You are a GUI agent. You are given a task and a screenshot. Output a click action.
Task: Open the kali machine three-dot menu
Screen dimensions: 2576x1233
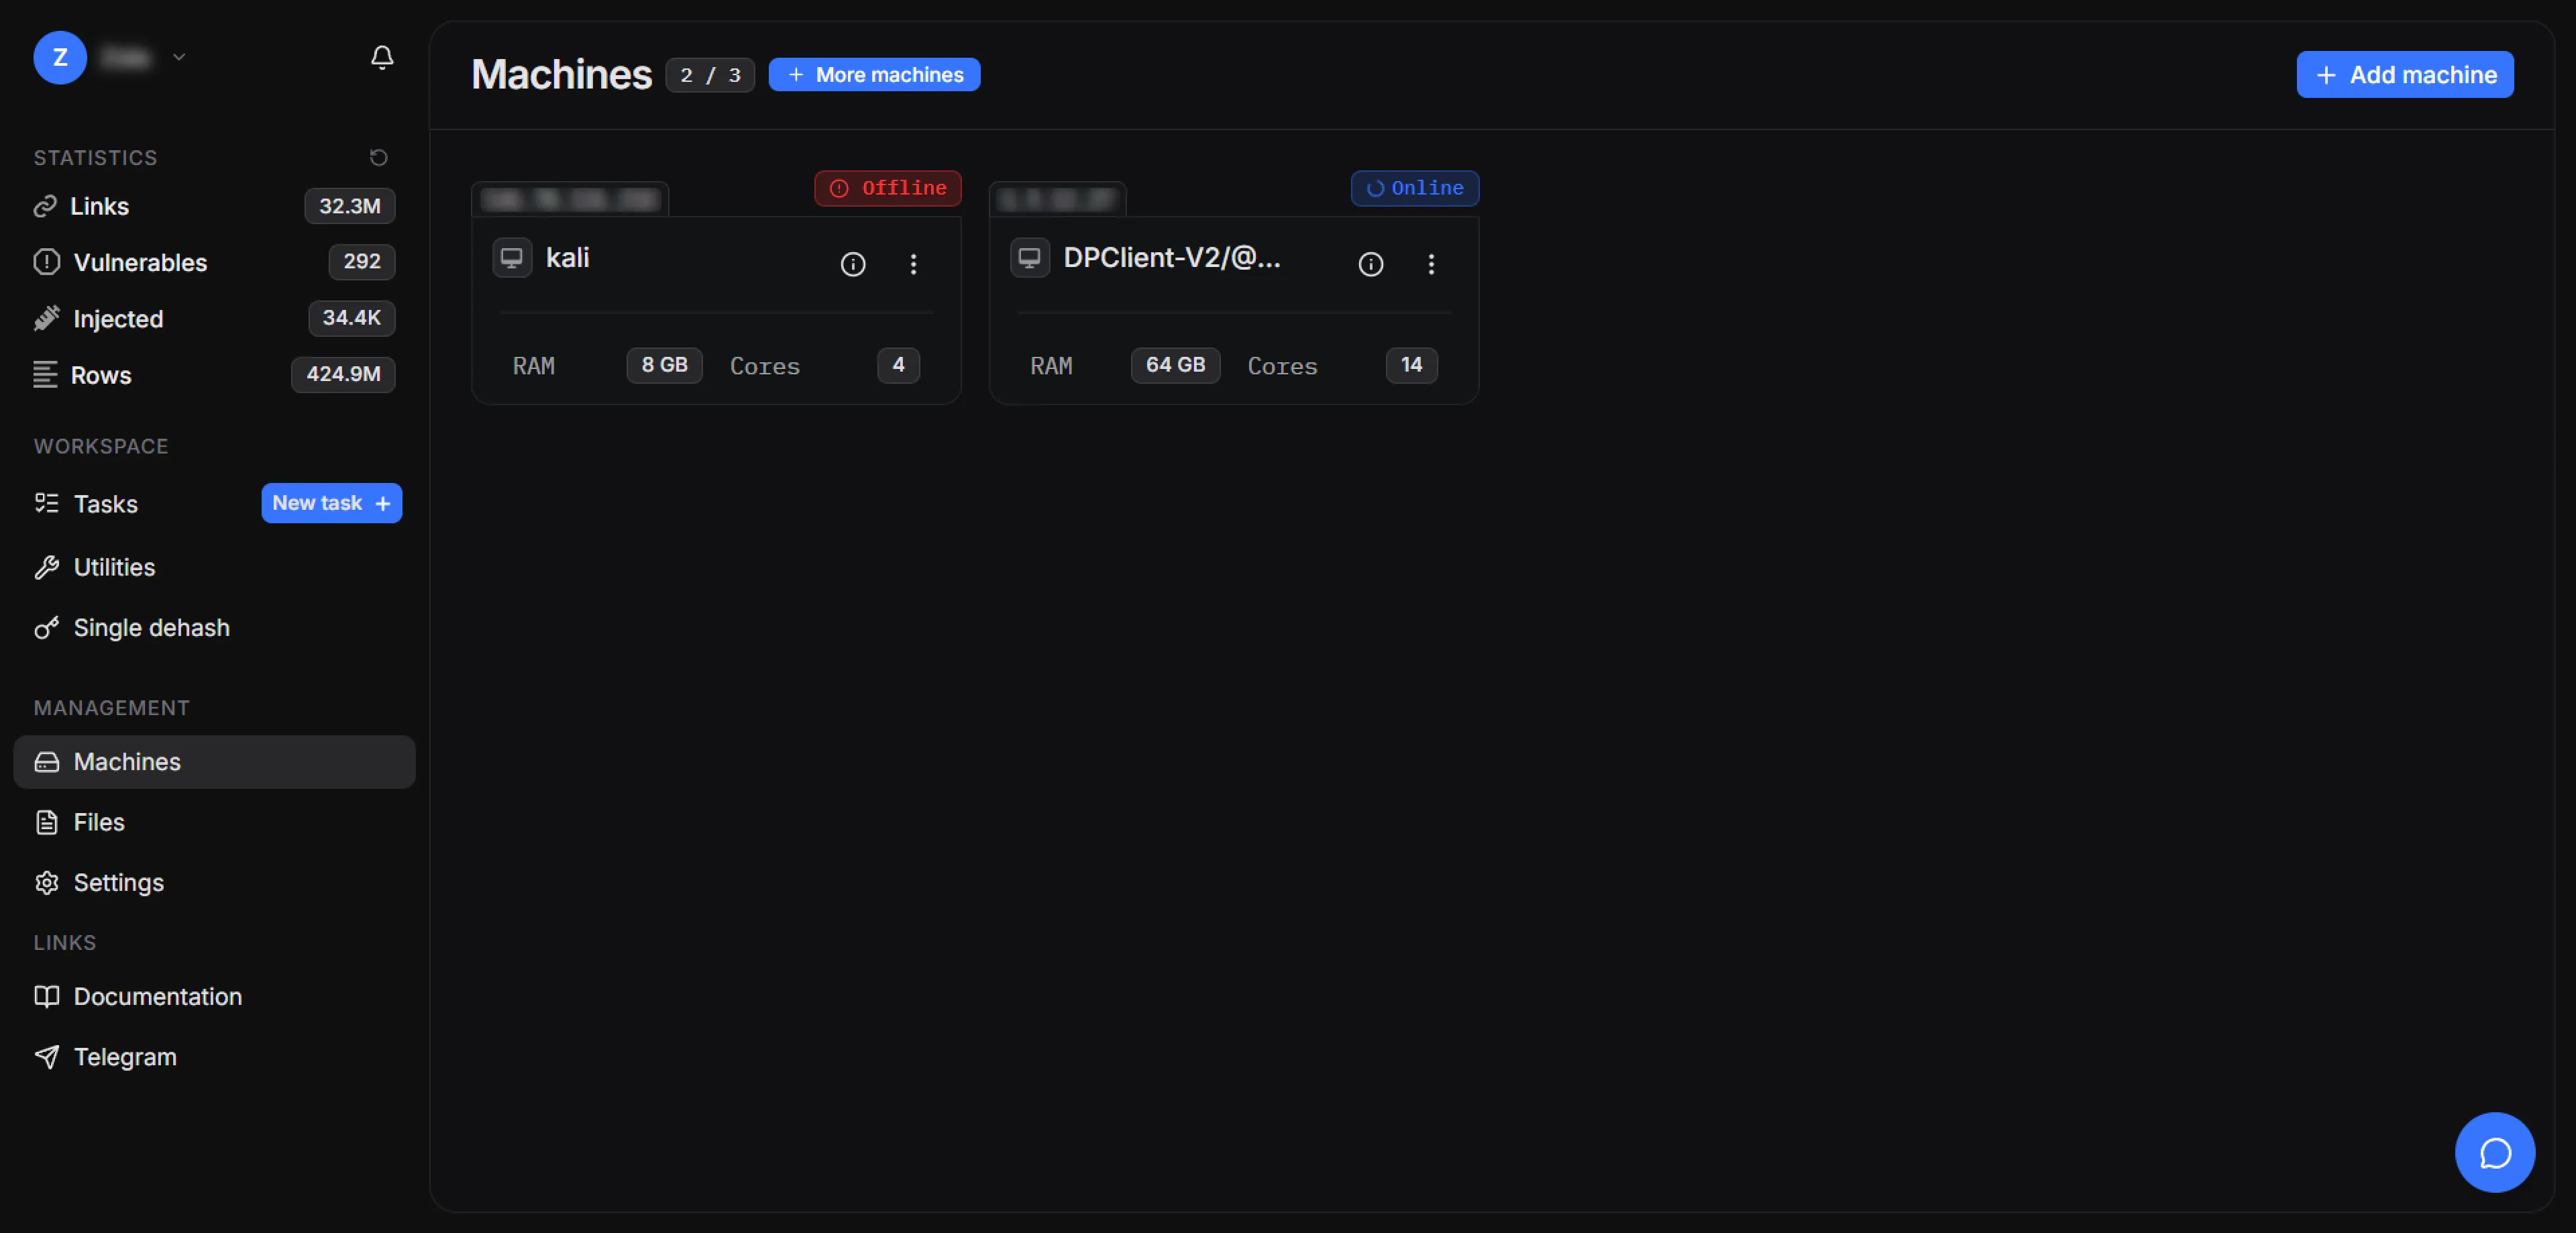pyautogui.click(x=913, y=264)
